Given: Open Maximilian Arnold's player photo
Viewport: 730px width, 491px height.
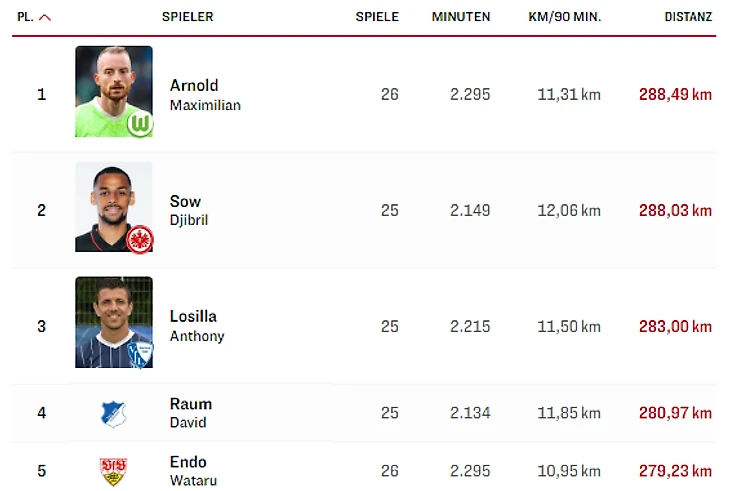Looking at the screenshot, I should 113,91.
